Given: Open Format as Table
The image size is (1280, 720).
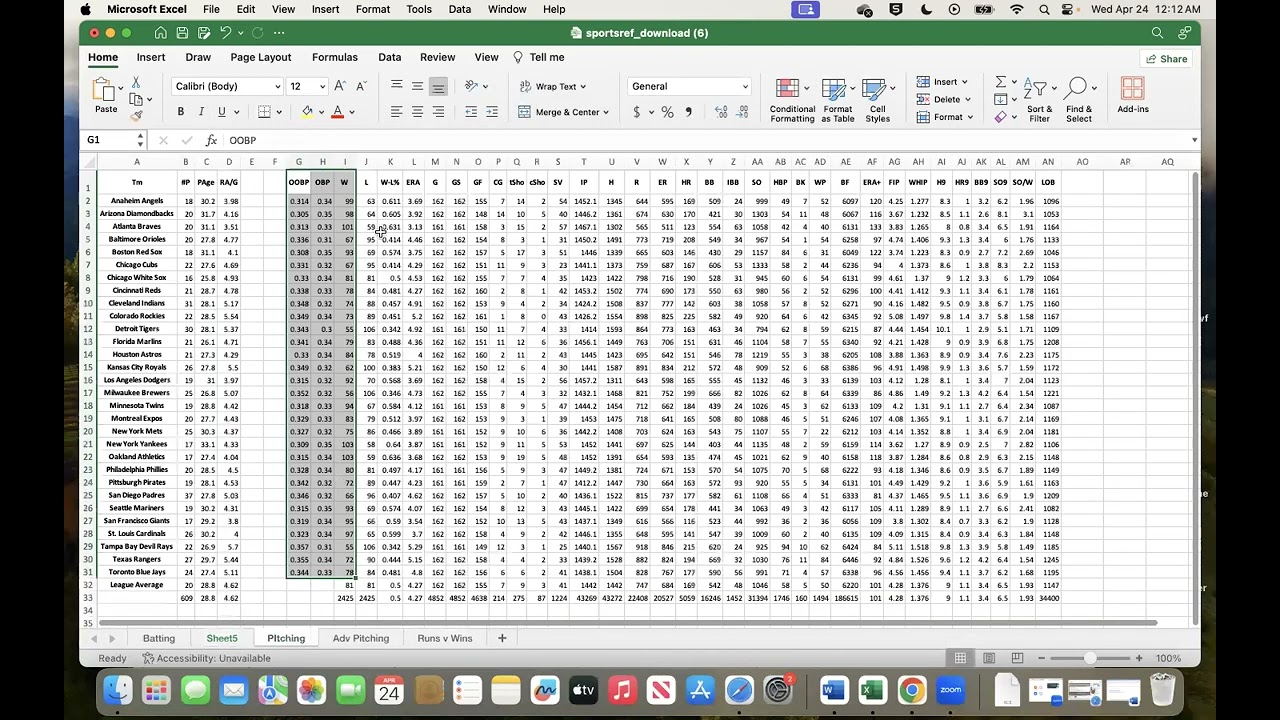Looking at the screenshot, I should point(838,101).
